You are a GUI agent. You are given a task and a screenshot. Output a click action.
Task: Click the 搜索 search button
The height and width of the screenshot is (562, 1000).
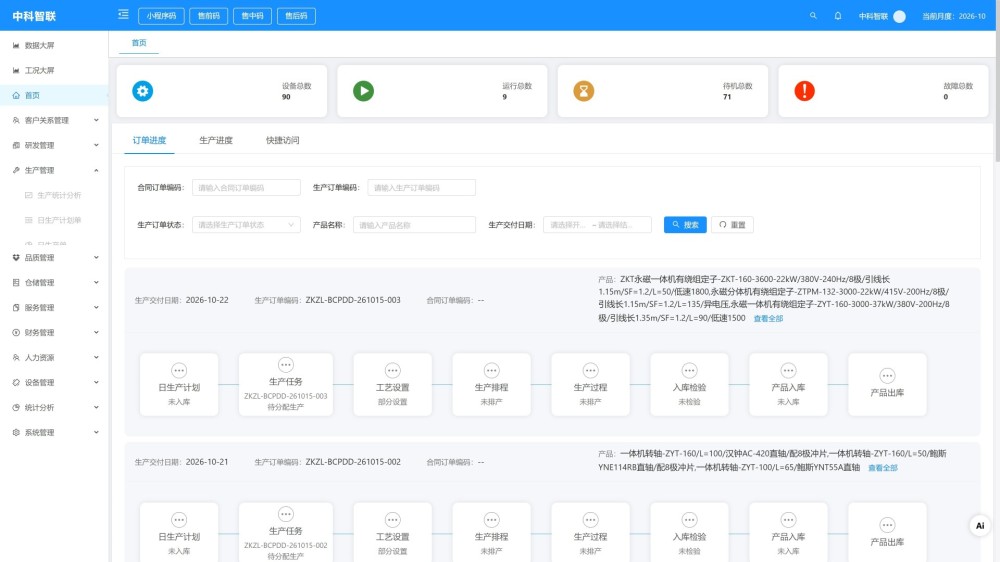coord(685,225)
